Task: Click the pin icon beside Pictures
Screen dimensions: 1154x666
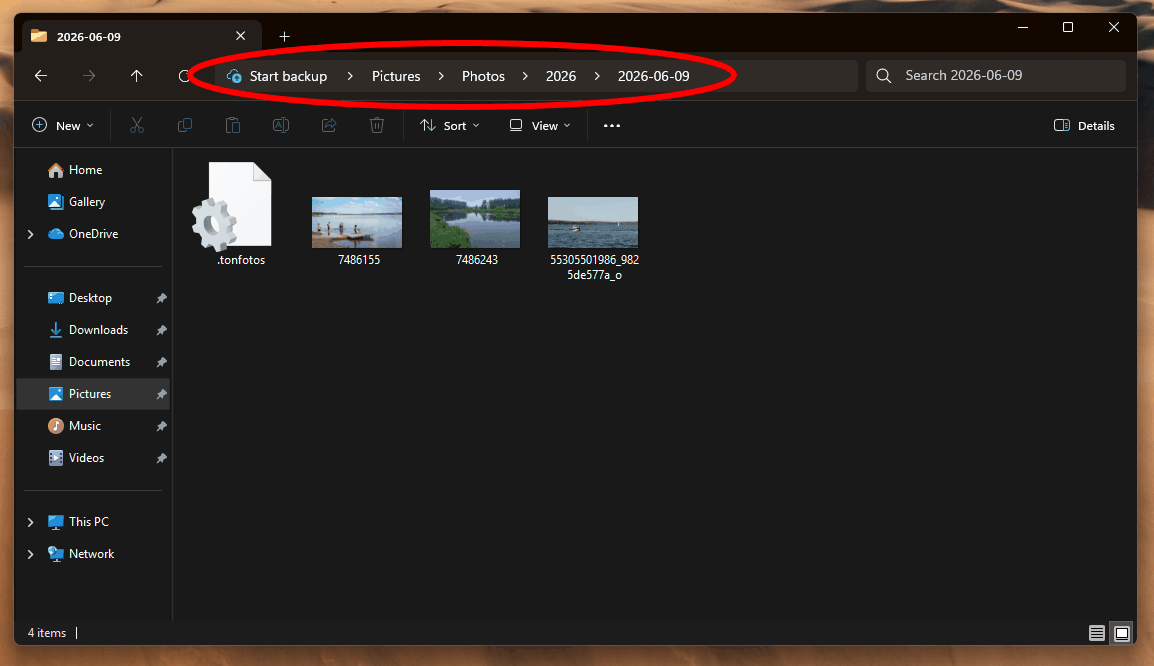Action: (161, 394)
